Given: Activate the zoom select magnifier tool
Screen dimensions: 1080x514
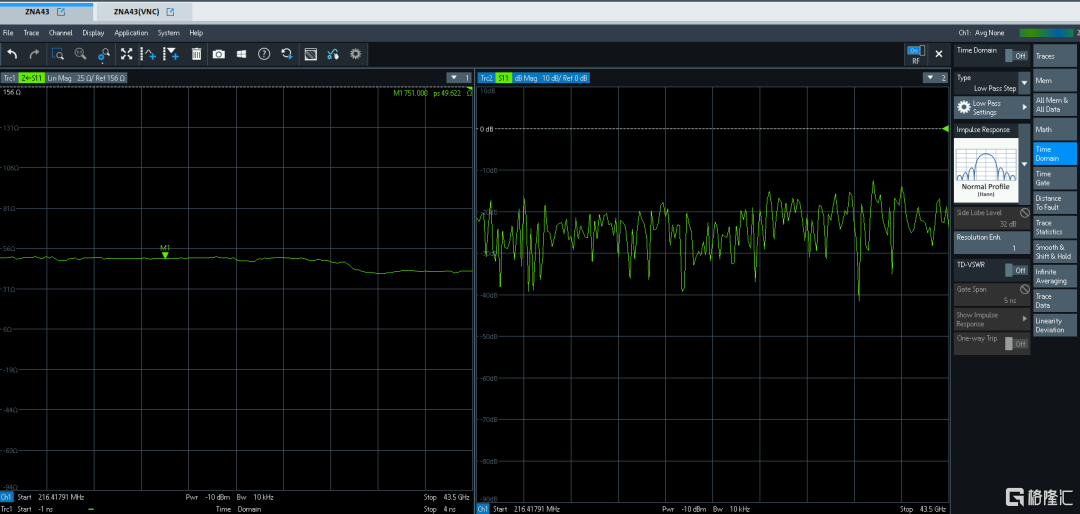Looking at the screenshot, I should point(58,54).
